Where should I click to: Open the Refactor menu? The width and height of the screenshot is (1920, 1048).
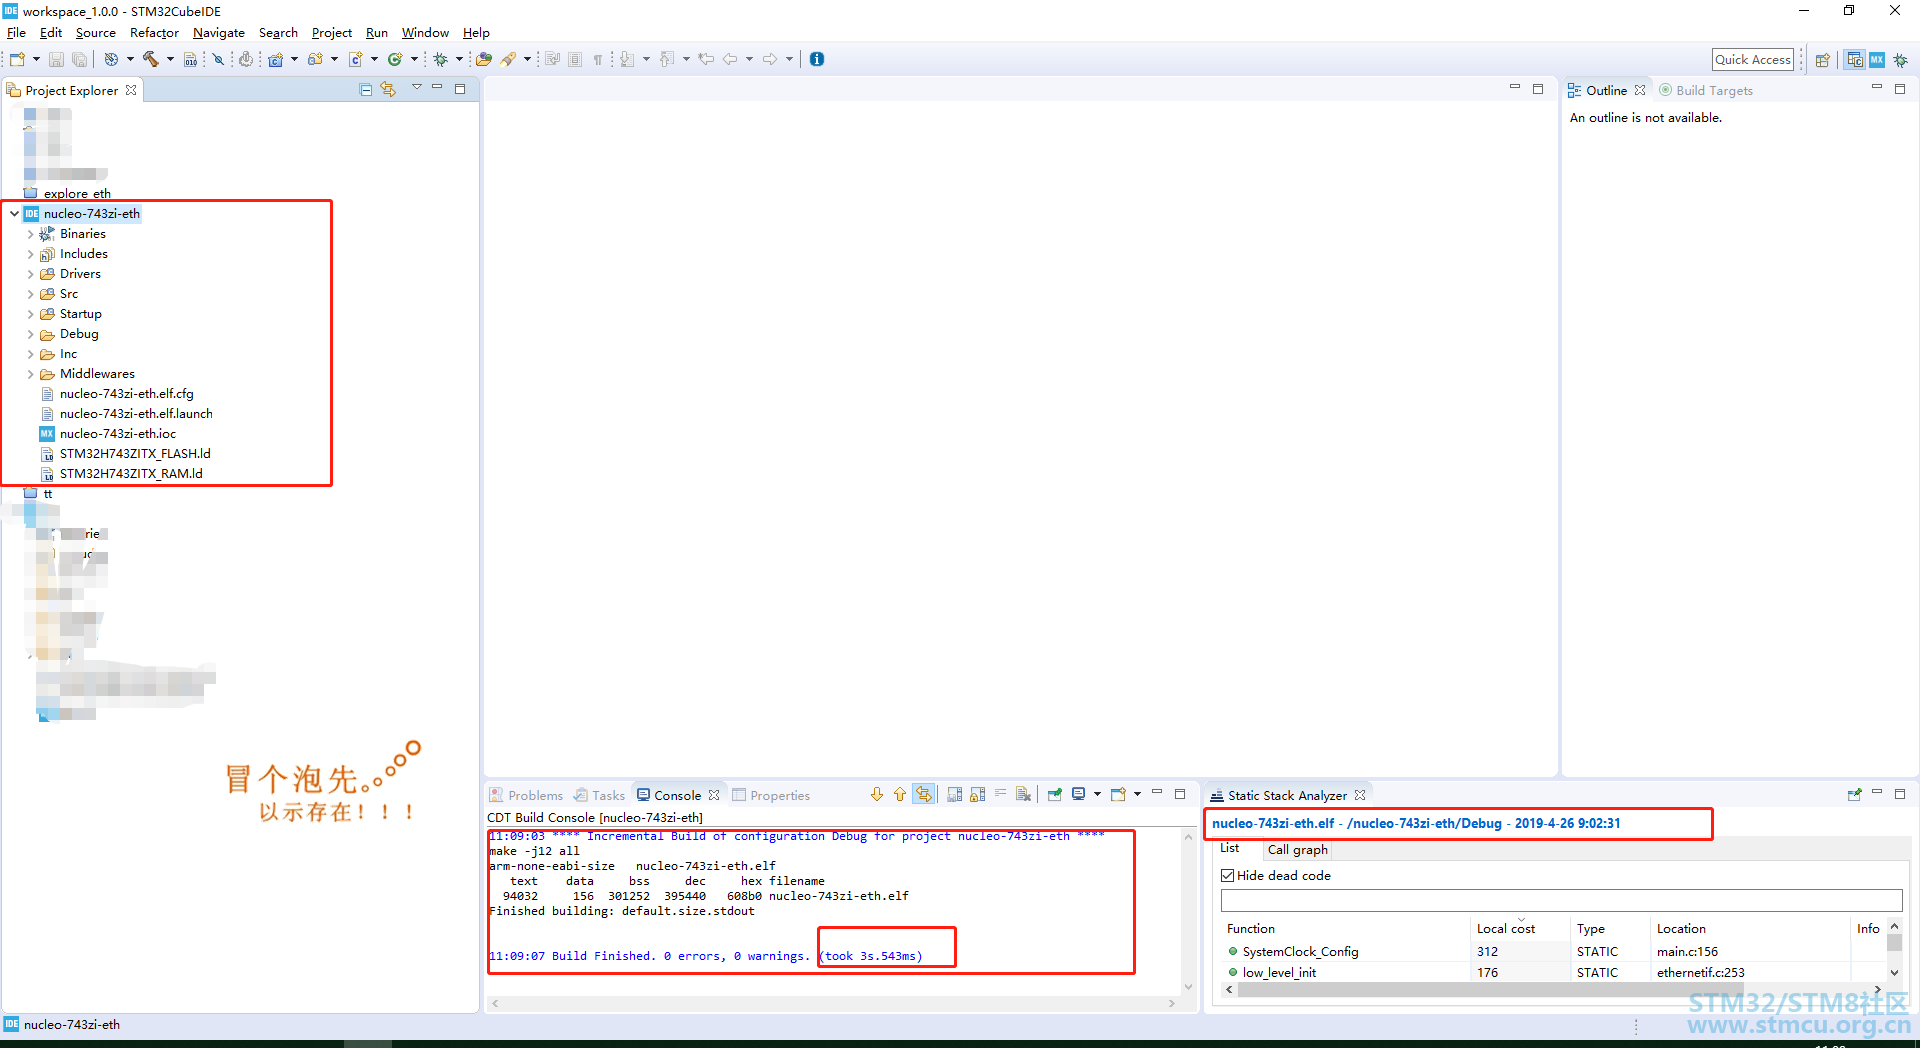(x=154, y=33)
